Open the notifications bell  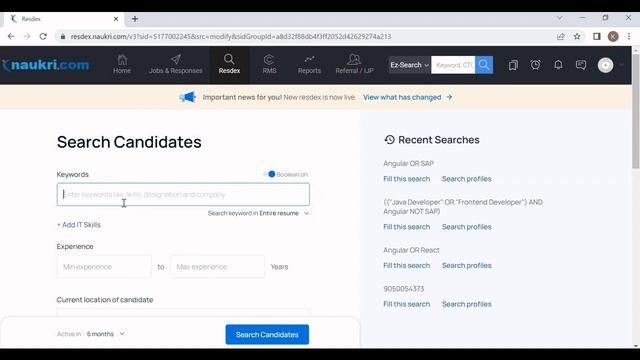pyautogui.click(x=558, y=65)
